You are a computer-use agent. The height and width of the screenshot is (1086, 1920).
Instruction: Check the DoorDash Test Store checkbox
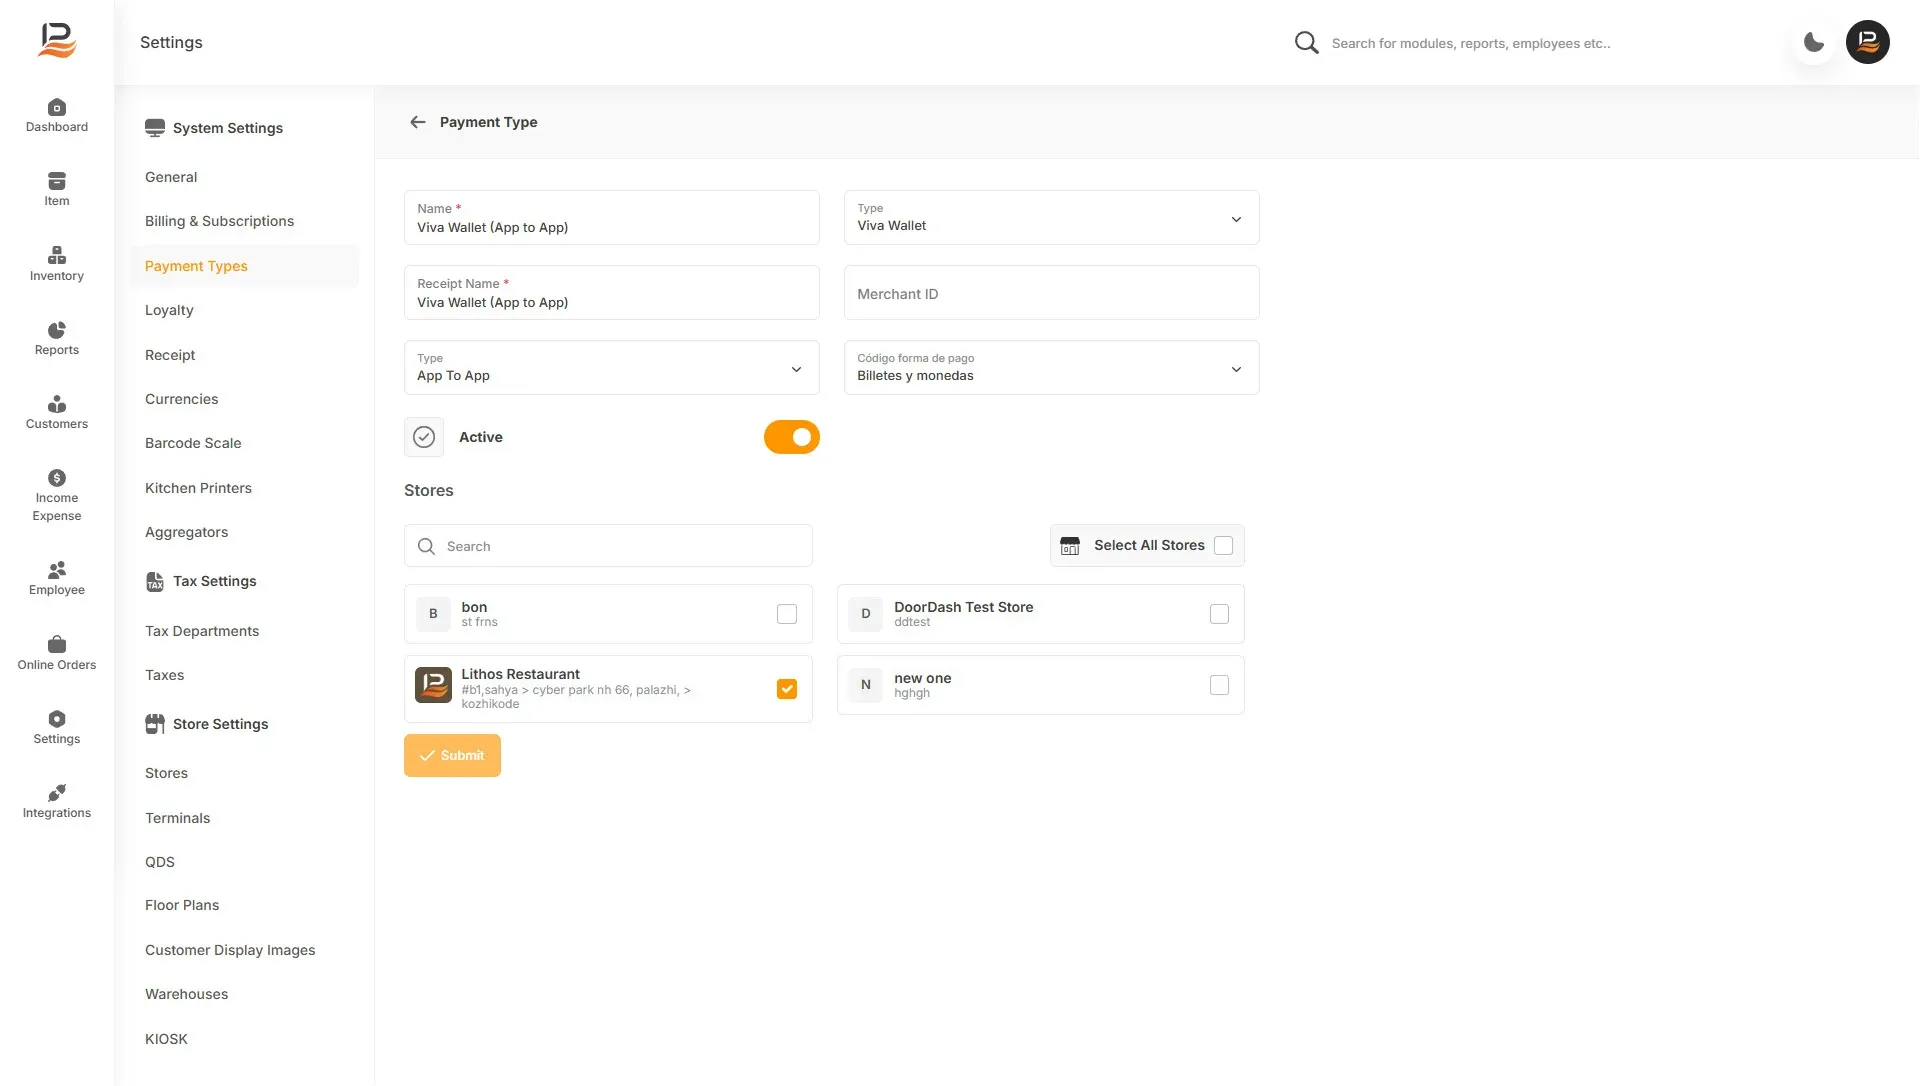point(1219,614)
